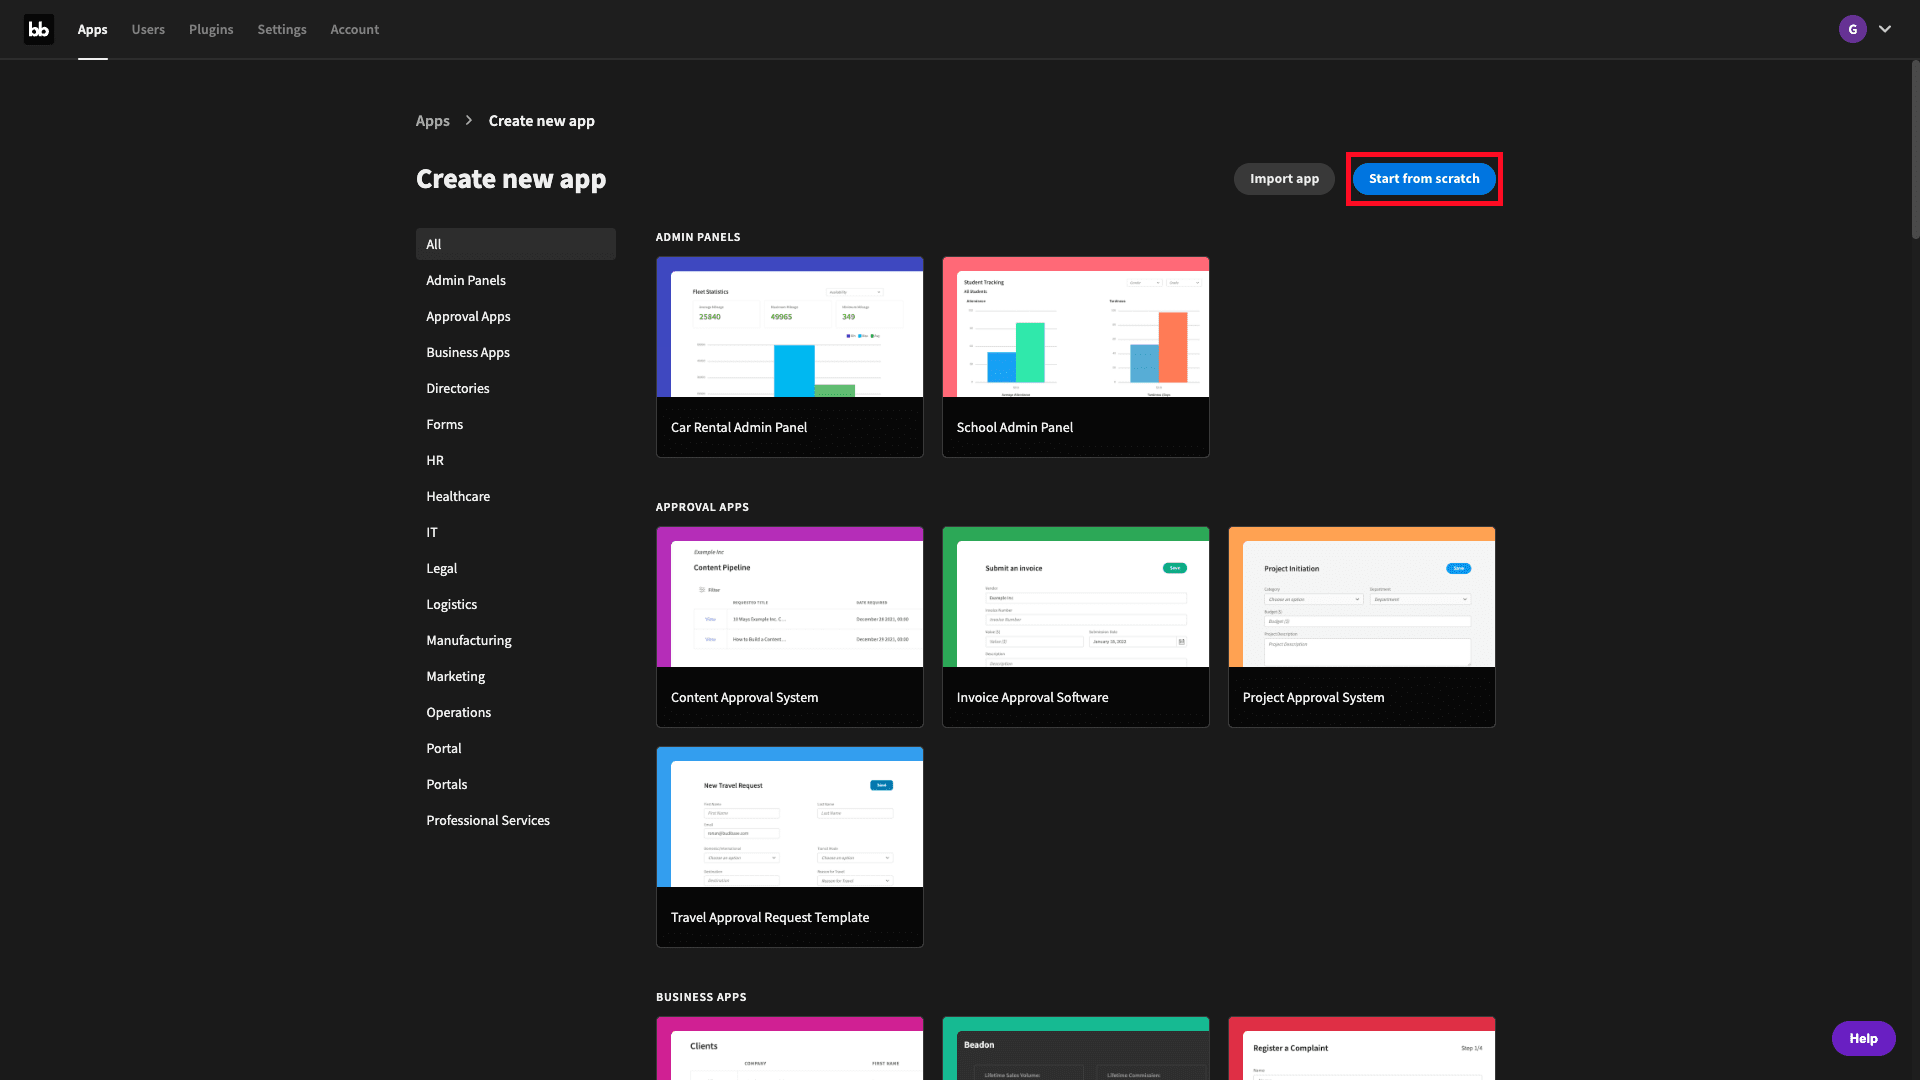
Task: Open the Plugins section
Action: pyautogui.click(x=210, y=29)
